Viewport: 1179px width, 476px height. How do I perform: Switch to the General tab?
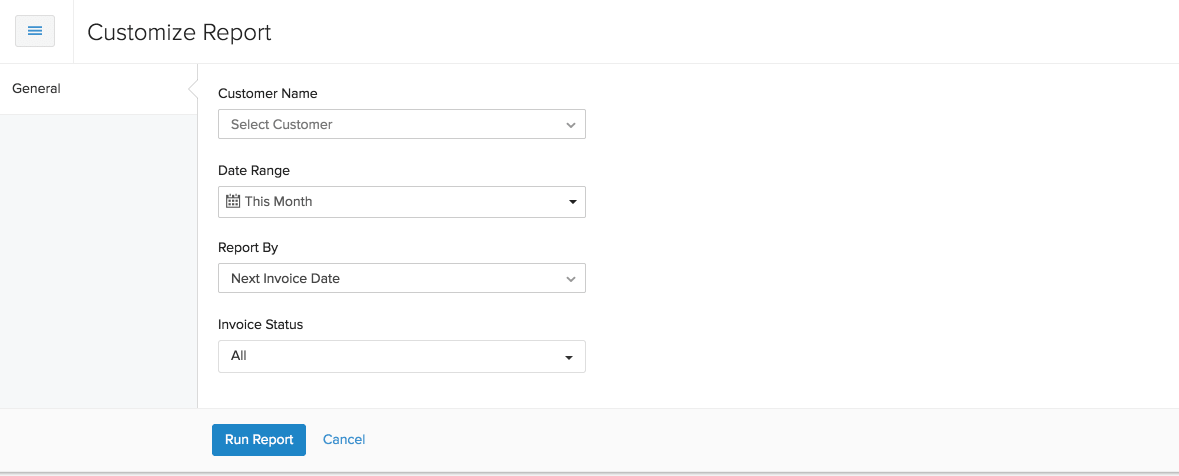(x=37, y=89)
